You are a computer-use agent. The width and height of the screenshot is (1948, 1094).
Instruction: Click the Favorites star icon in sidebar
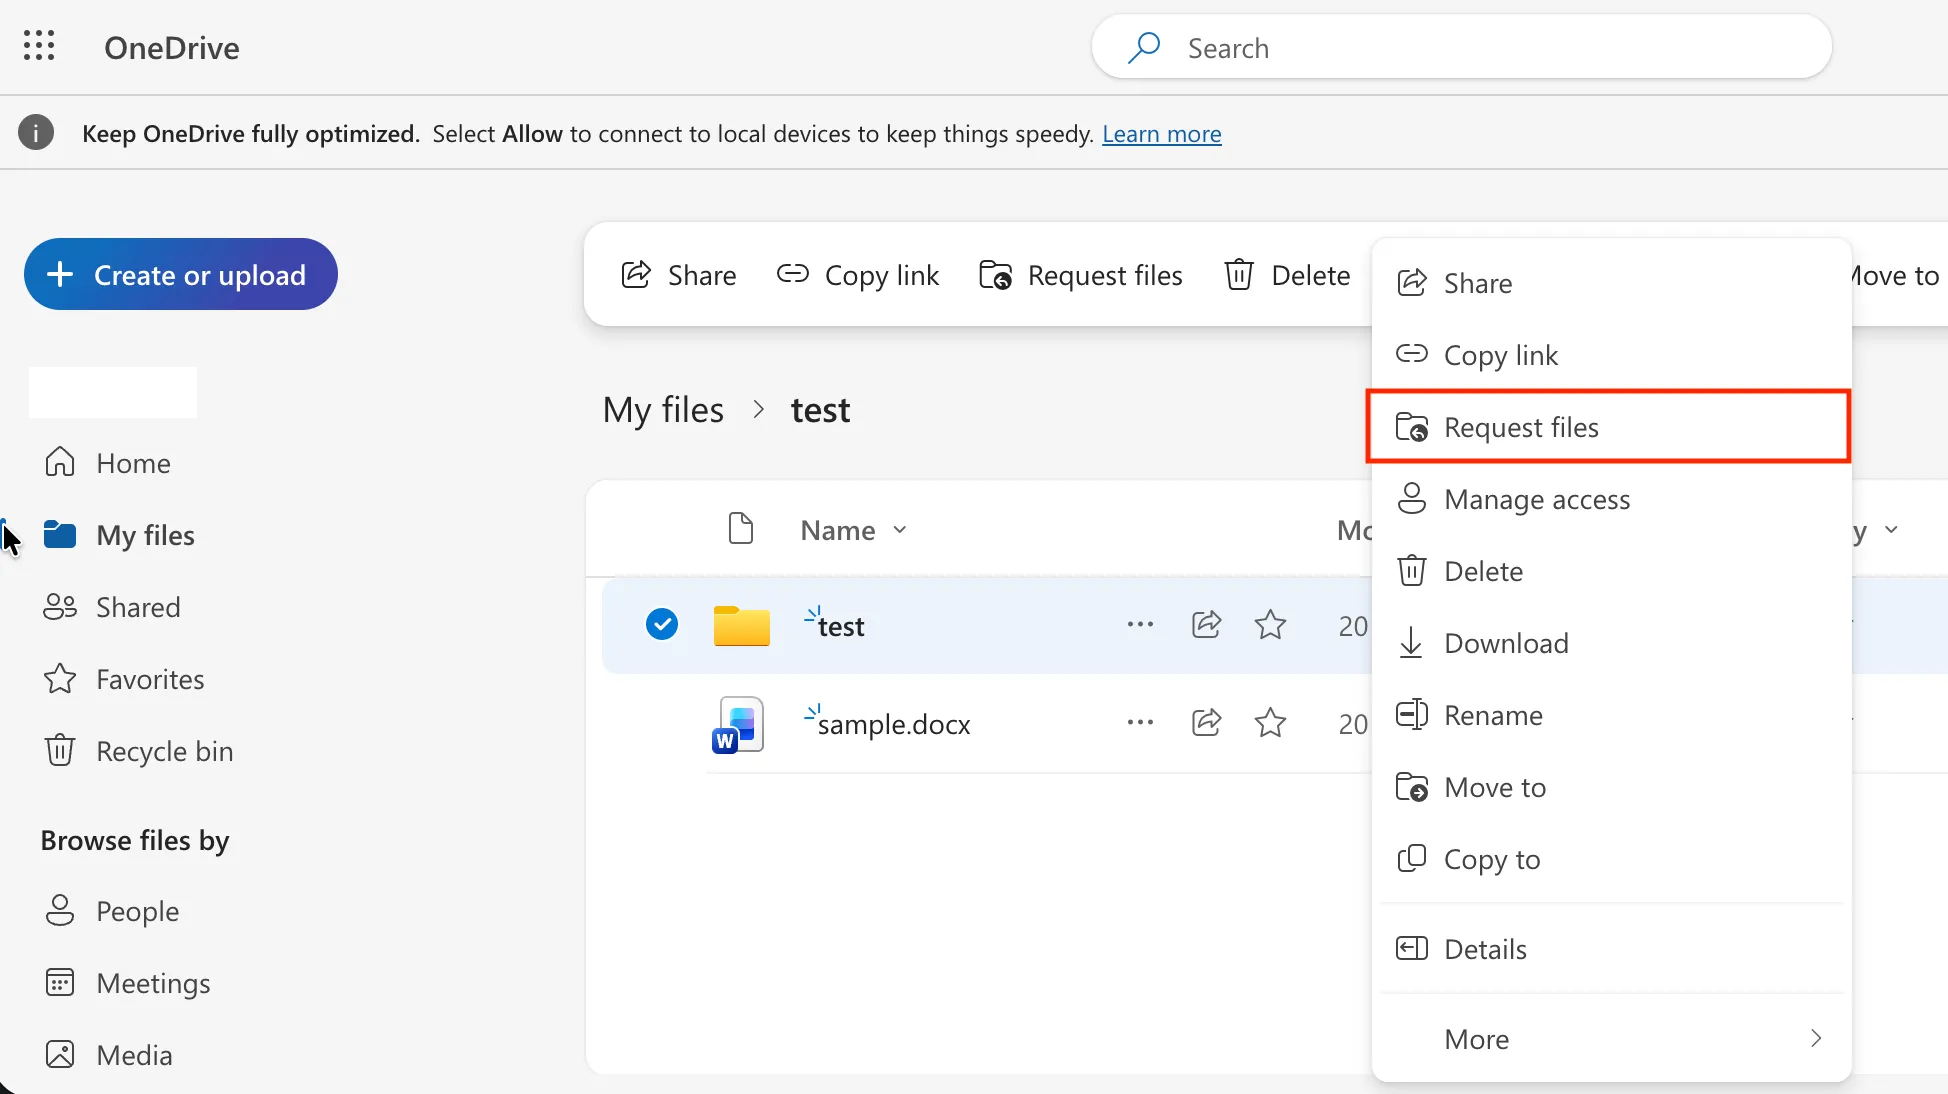click(x=60, y=679)
